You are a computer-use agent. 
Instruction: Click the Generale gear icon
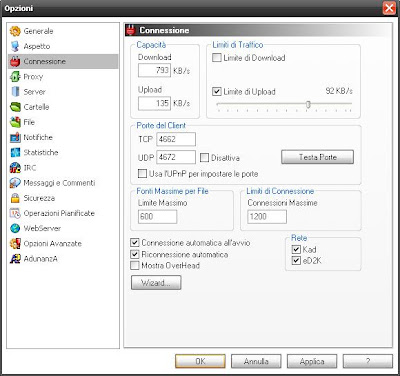click(15, 31)
